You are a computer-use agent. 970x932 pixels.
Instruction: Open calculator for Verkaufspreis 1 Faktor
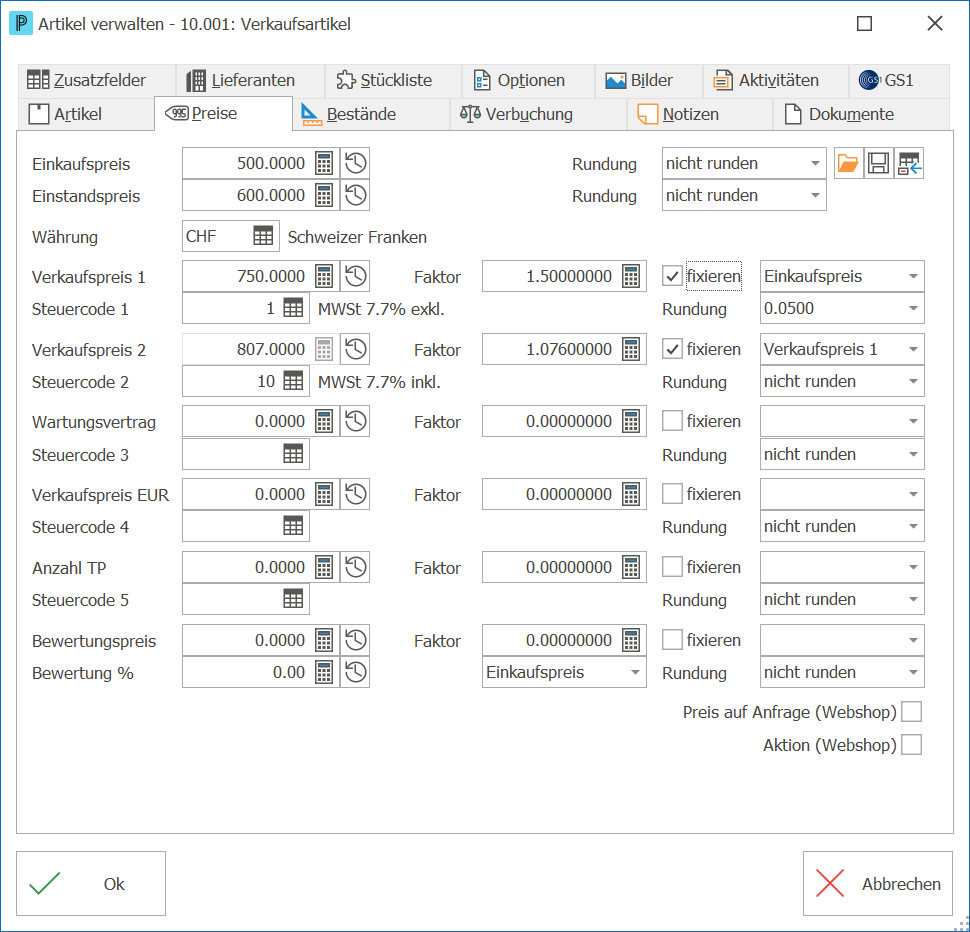pos(631,276)
